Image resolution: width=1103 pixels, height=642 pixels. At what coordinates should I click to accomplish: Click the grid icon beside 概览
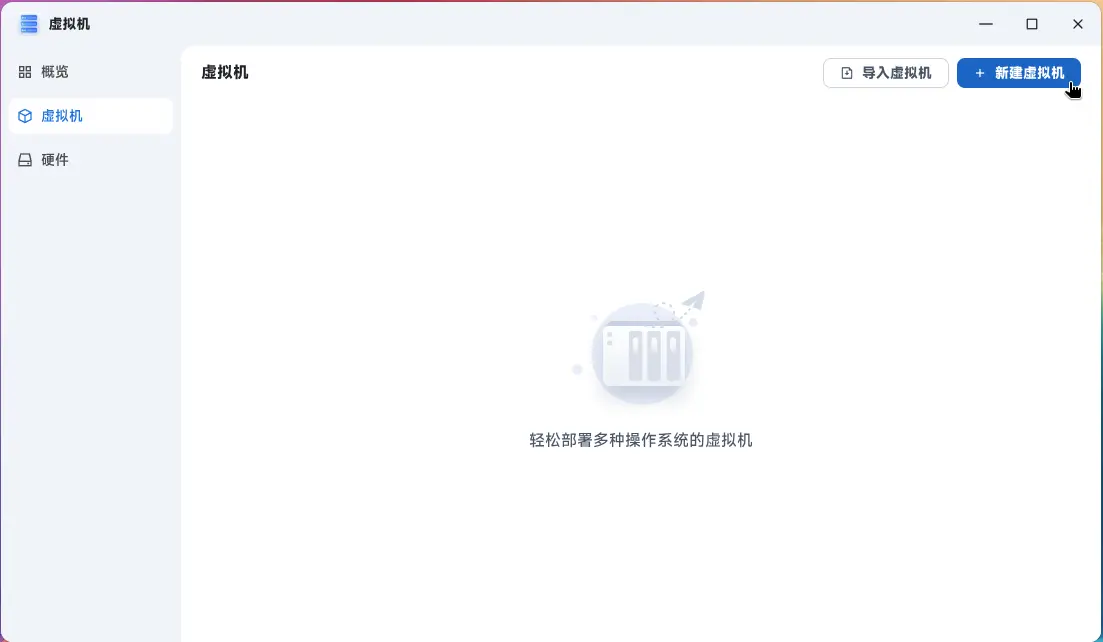coord(25,72)
